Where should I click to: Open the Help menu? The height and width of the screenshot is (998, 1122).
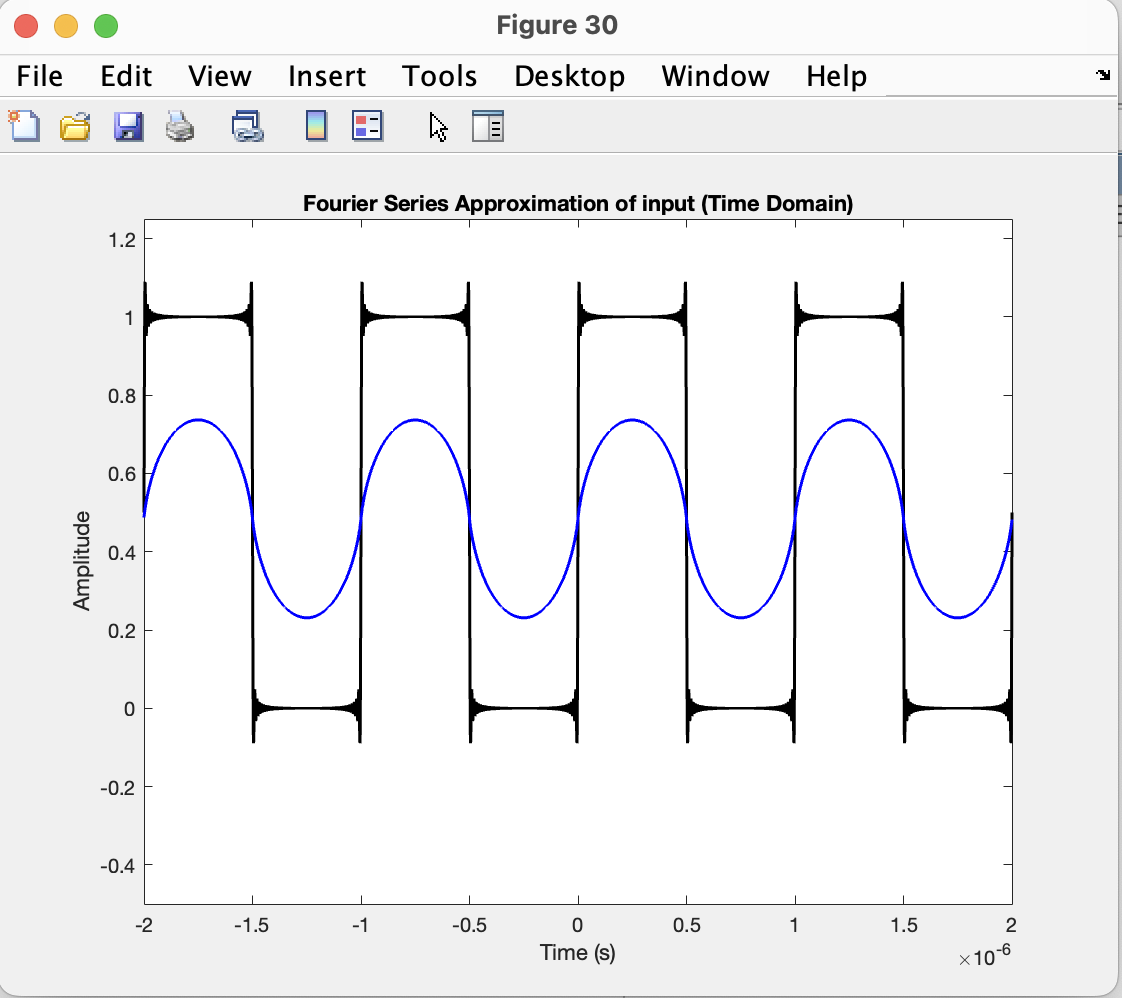click(x=837, y=76)
